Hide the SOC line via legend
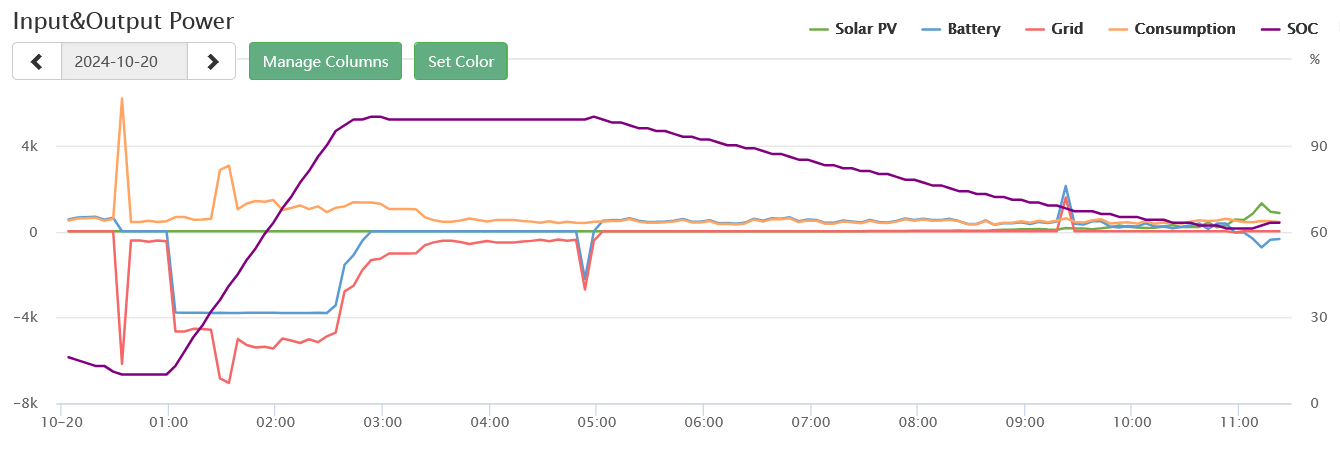Image resolution: width=1340 pixels, height=450 pixels. [x=1288, y=29]
